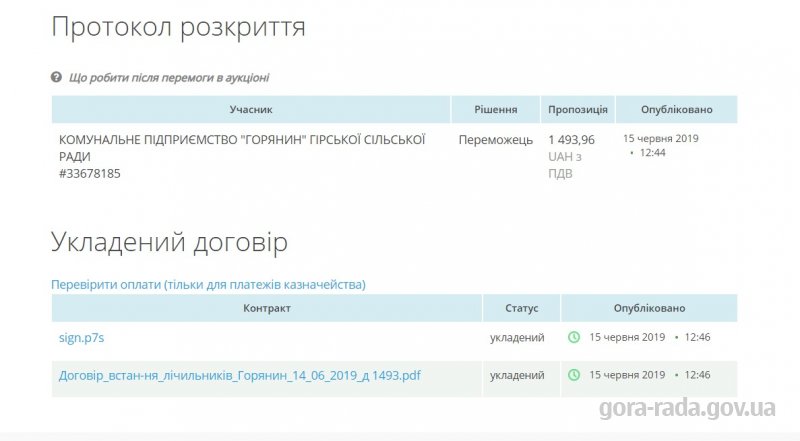Image resolution: width=800 pixels, height=441 pixels.
Task: Click 'укладений' status in the pdf contract row
Action: pos(517,375)
